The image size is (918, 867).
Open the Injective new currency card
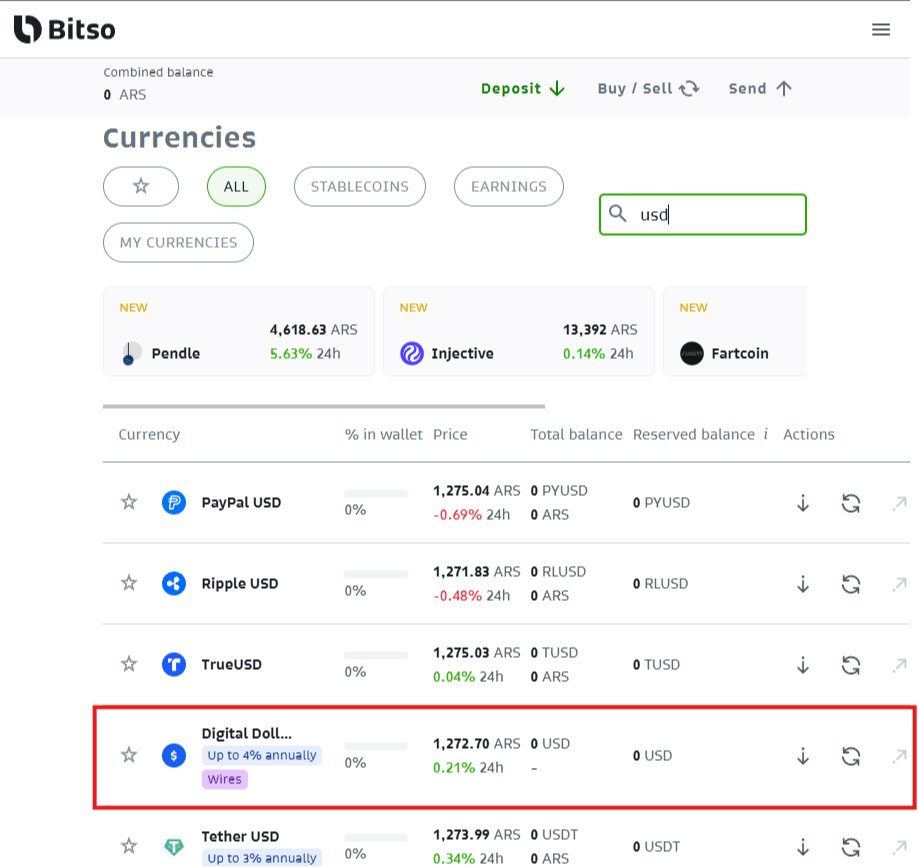click(519, 331)
